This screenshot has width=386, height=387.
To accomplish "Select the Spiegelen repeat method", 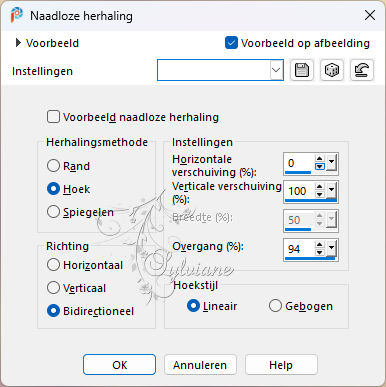I will [53, 212].
